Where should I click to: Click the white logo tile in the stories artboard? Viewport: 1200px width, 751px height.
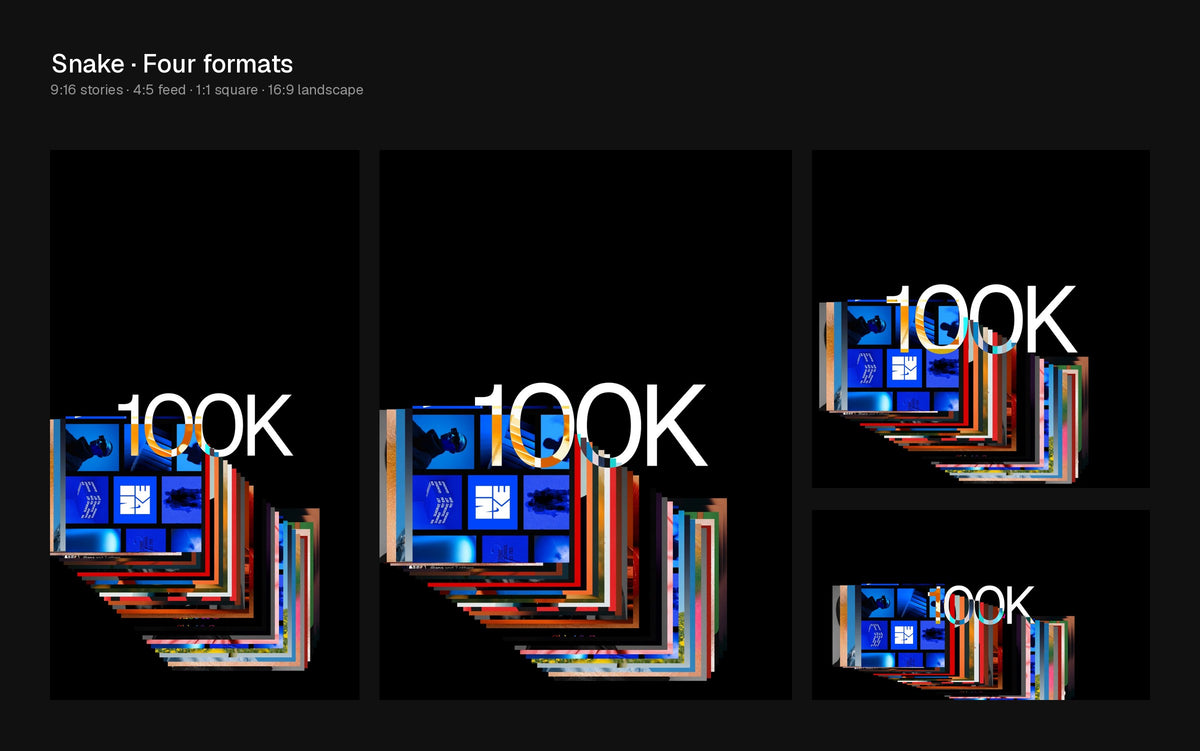[x=136, y=499]
